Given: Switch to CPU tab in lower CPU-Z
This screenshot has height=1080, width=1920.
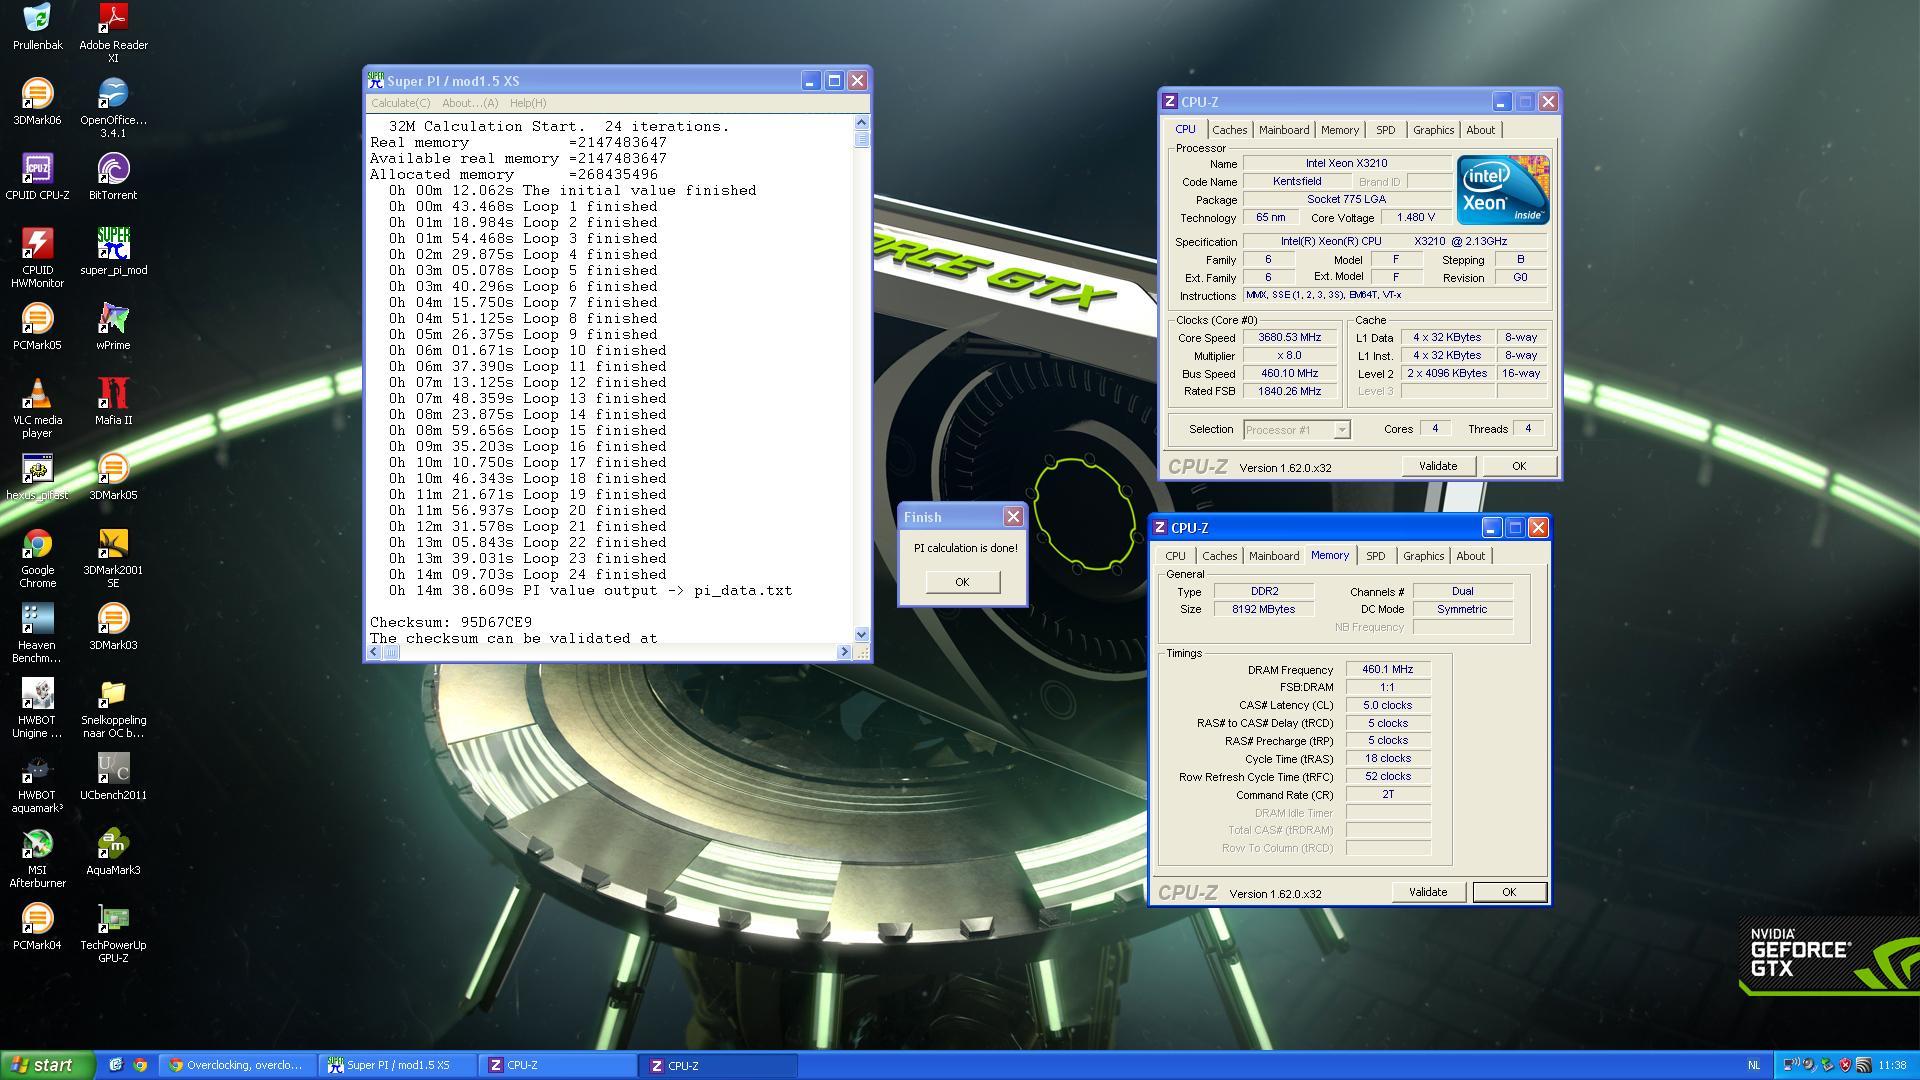Looking at the screenshot, I should 1175,556.
